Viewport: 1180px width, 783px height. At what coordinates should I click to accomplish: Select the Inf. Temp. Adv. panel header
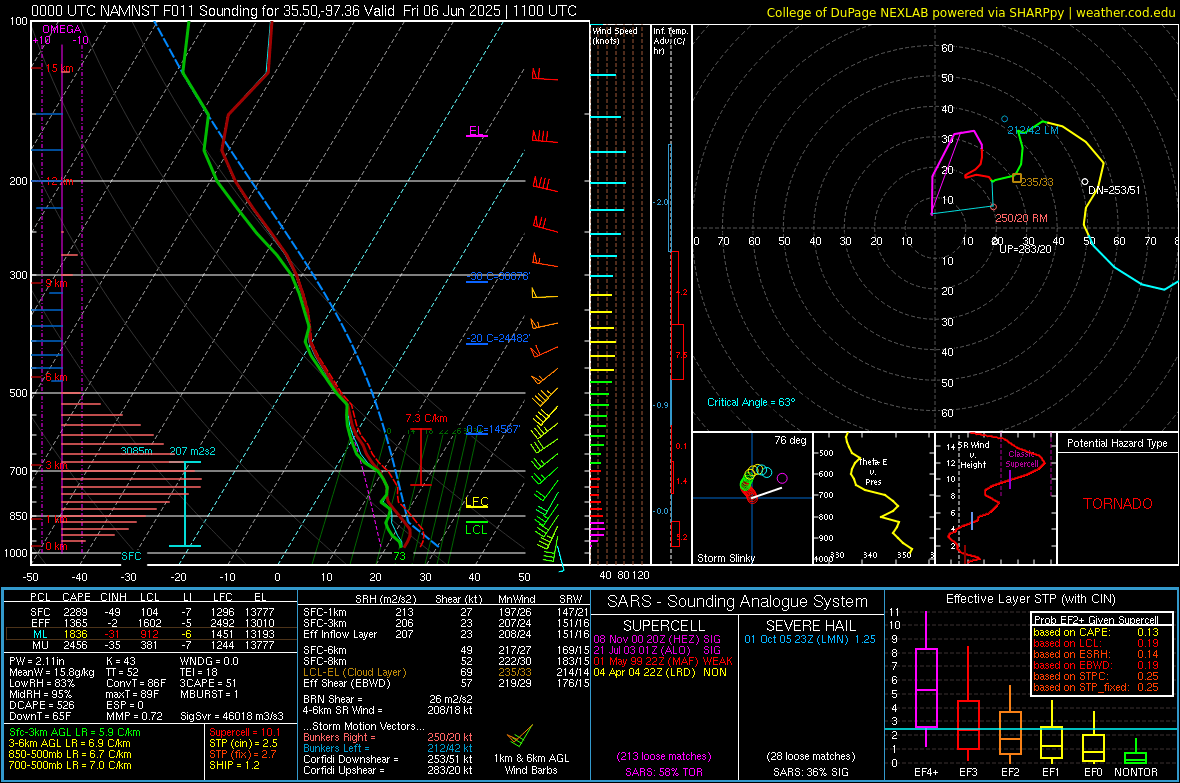669,41
